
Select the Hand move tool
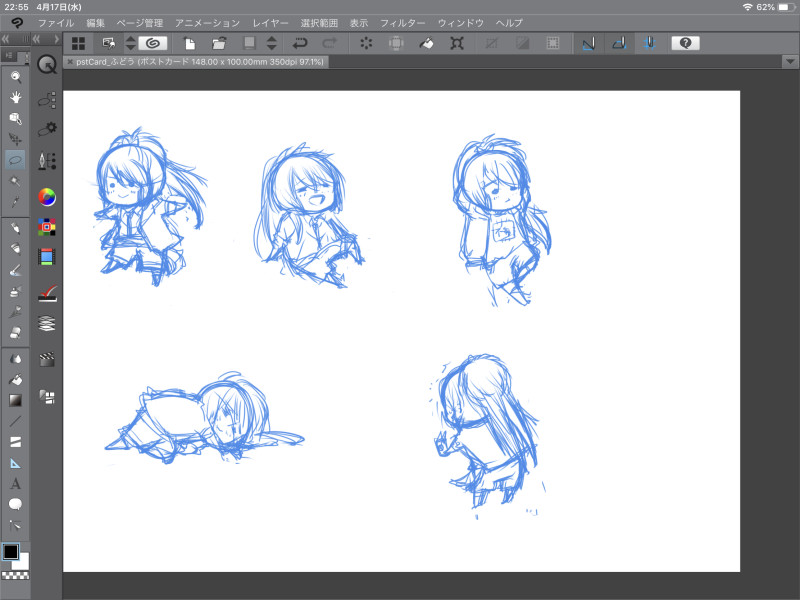click(x=16, y=97)
